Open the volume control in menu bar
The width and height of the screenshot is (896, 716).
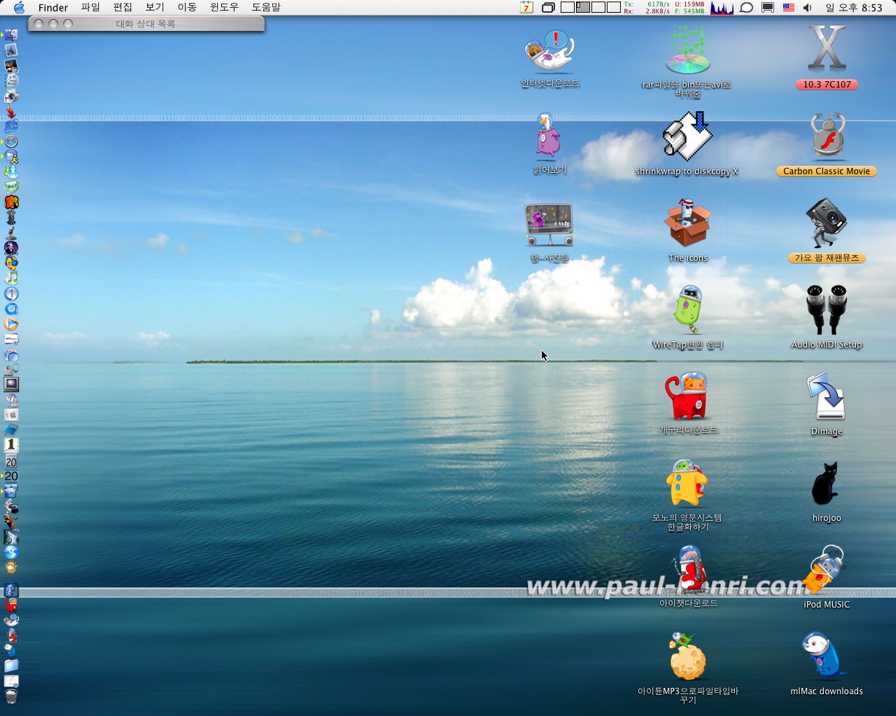(808, 8)
